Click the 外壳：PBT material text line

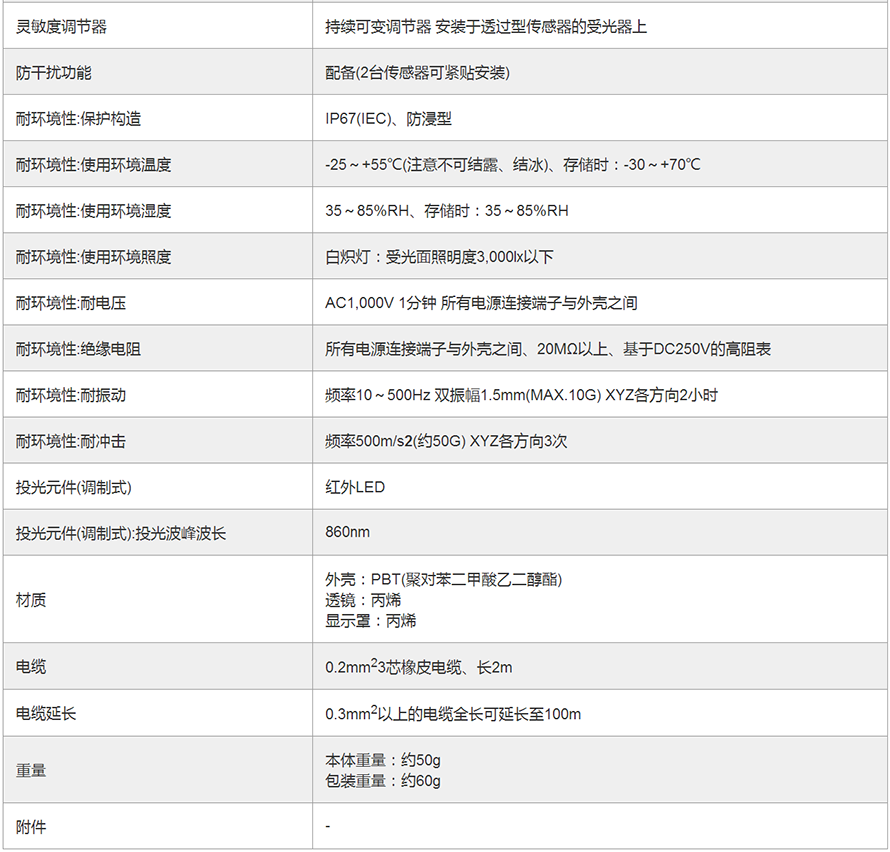pyautogui.click(x=443, y=580)
